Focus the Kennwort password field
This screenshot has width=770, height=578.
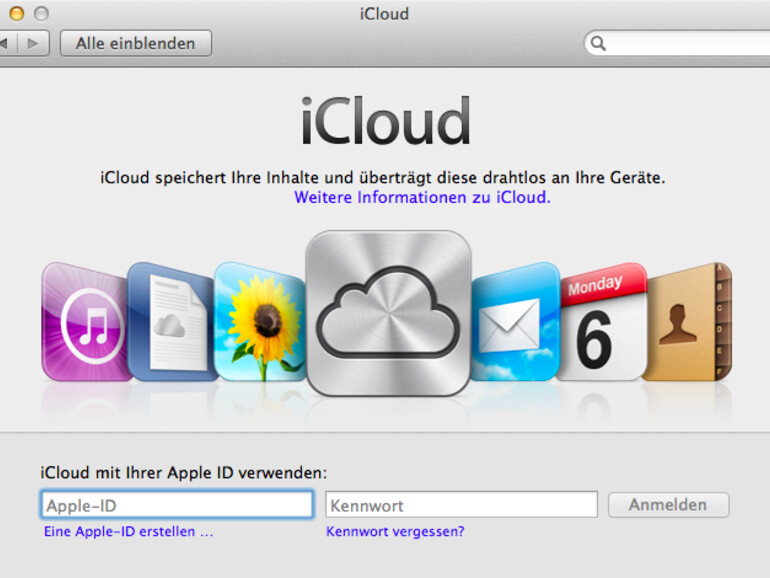461,504
